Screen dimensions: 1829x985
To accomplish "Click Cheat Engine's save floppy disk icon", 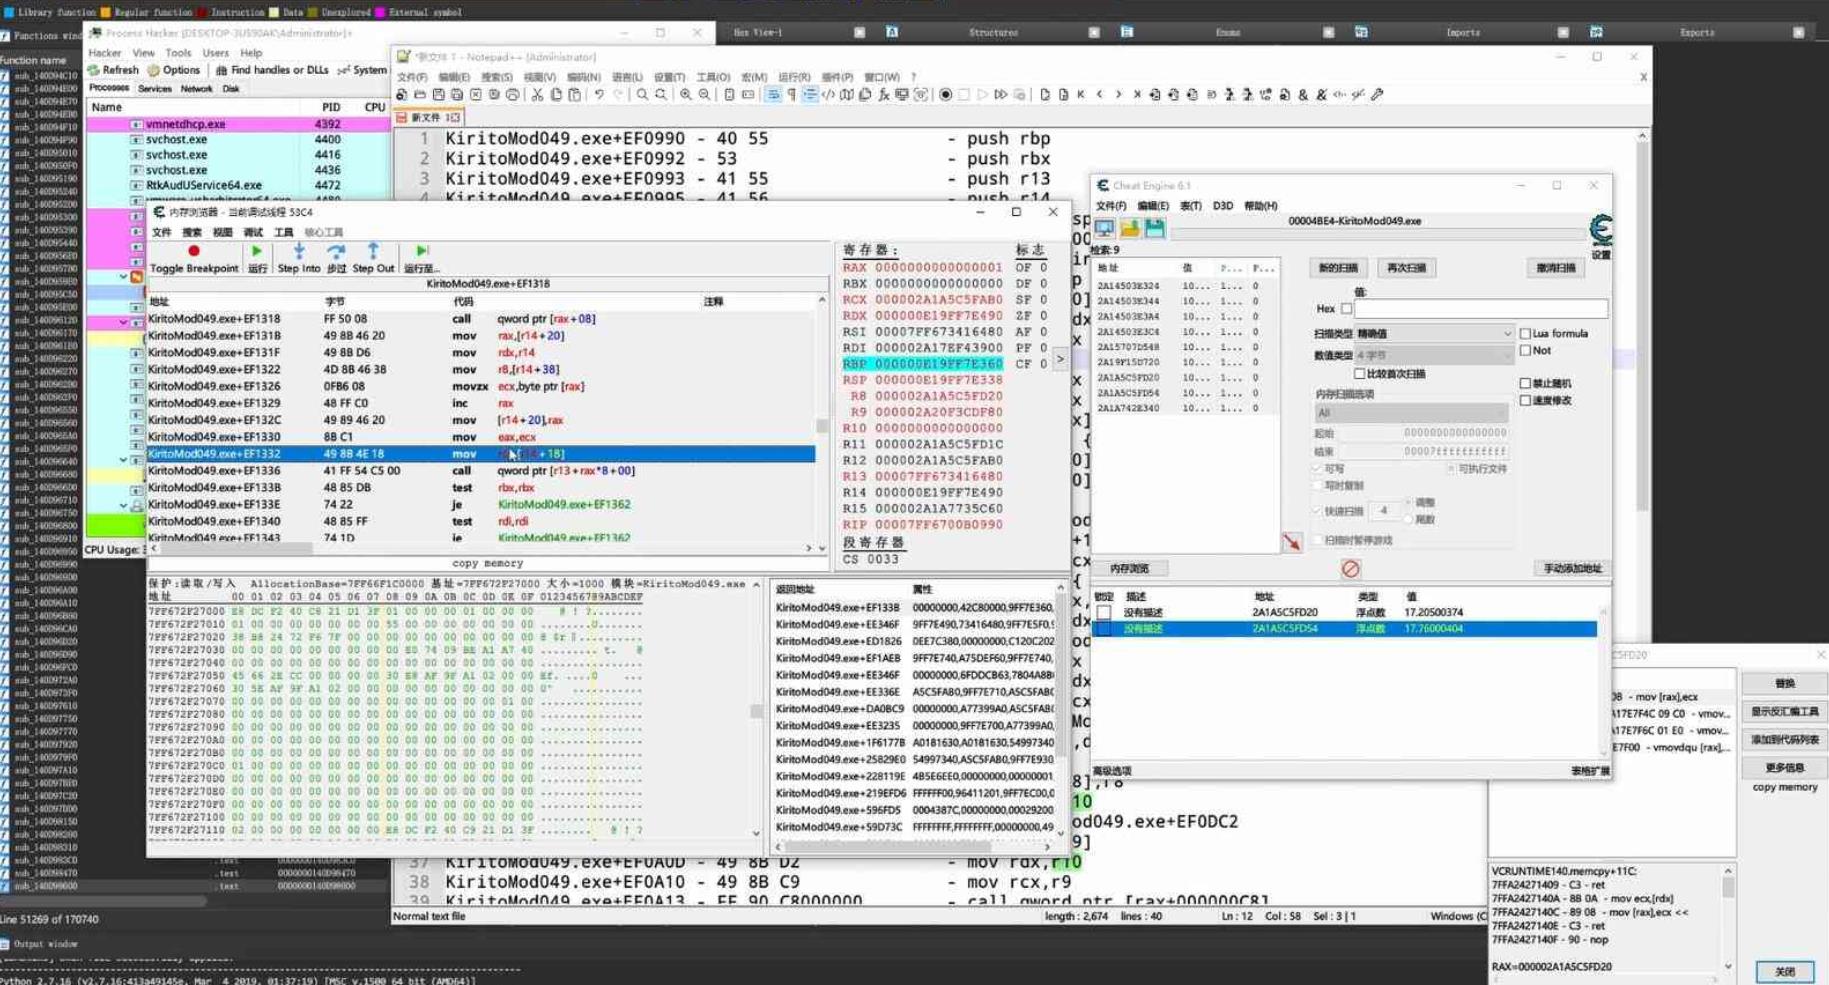I will tap(1155, 229).
